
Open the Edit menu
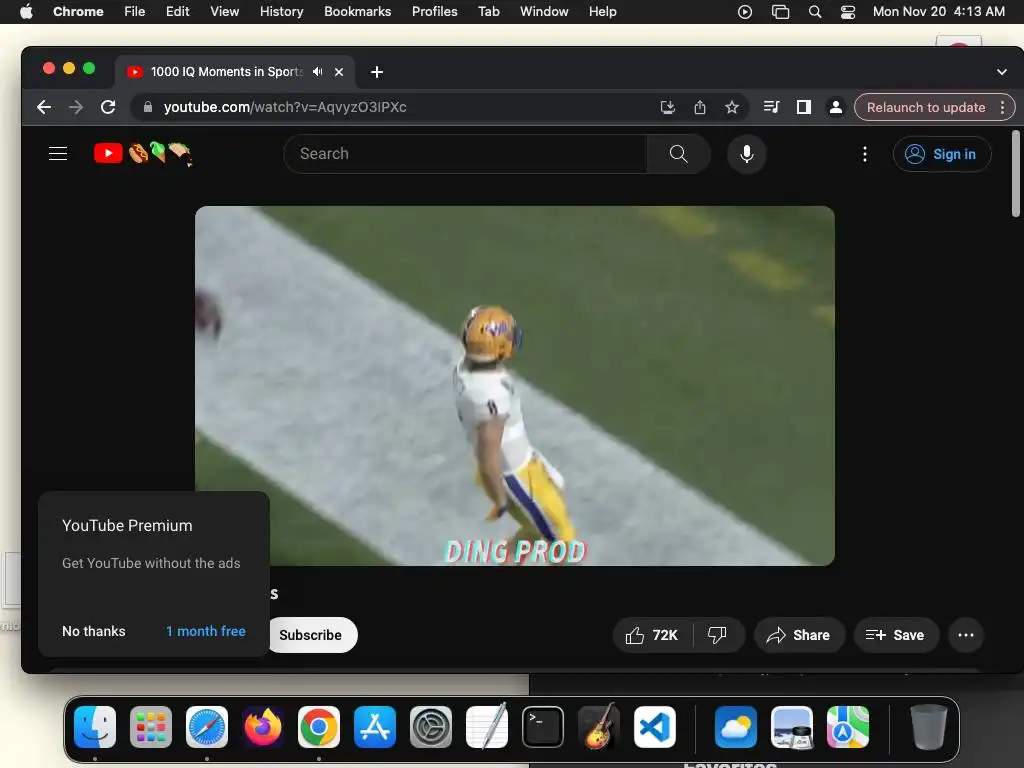(177, 12)
